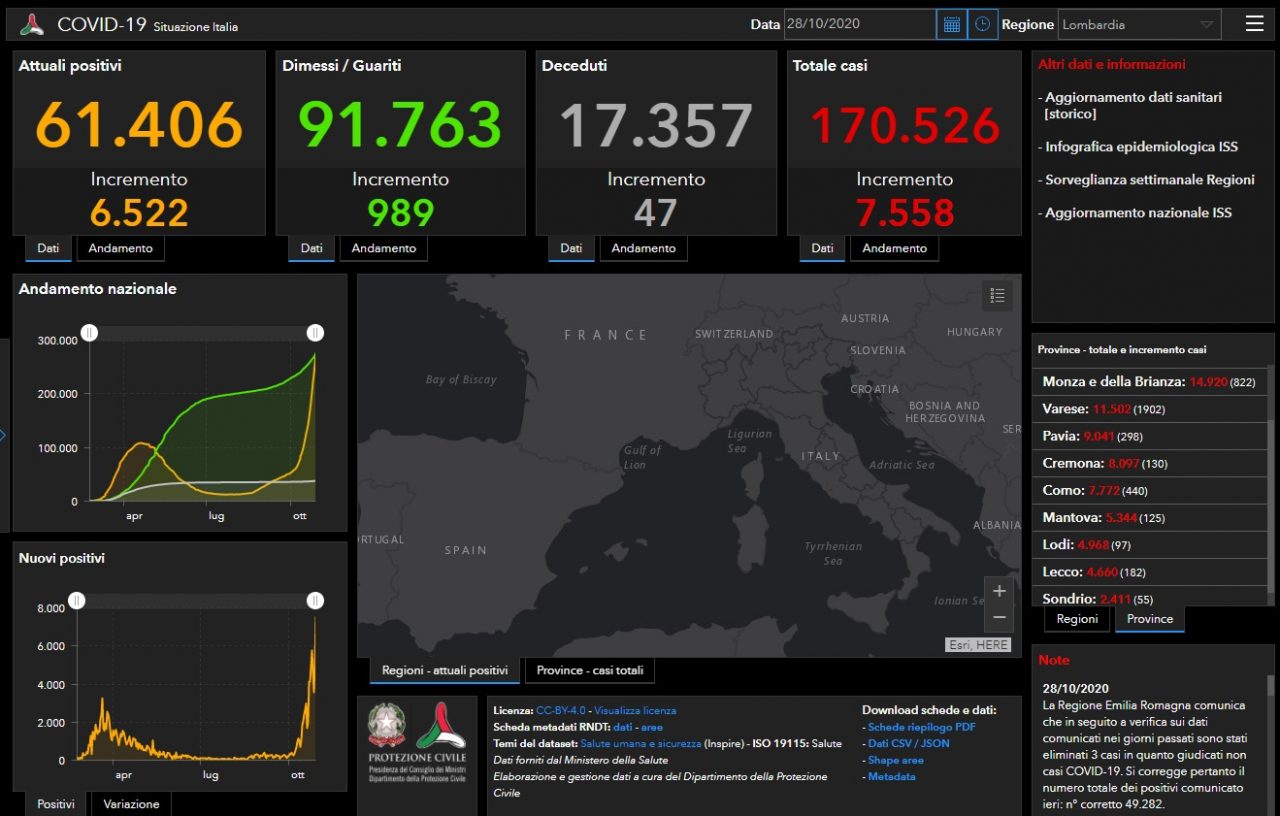
Task: Zoom out on the map
Action: [x=999, y=617]
